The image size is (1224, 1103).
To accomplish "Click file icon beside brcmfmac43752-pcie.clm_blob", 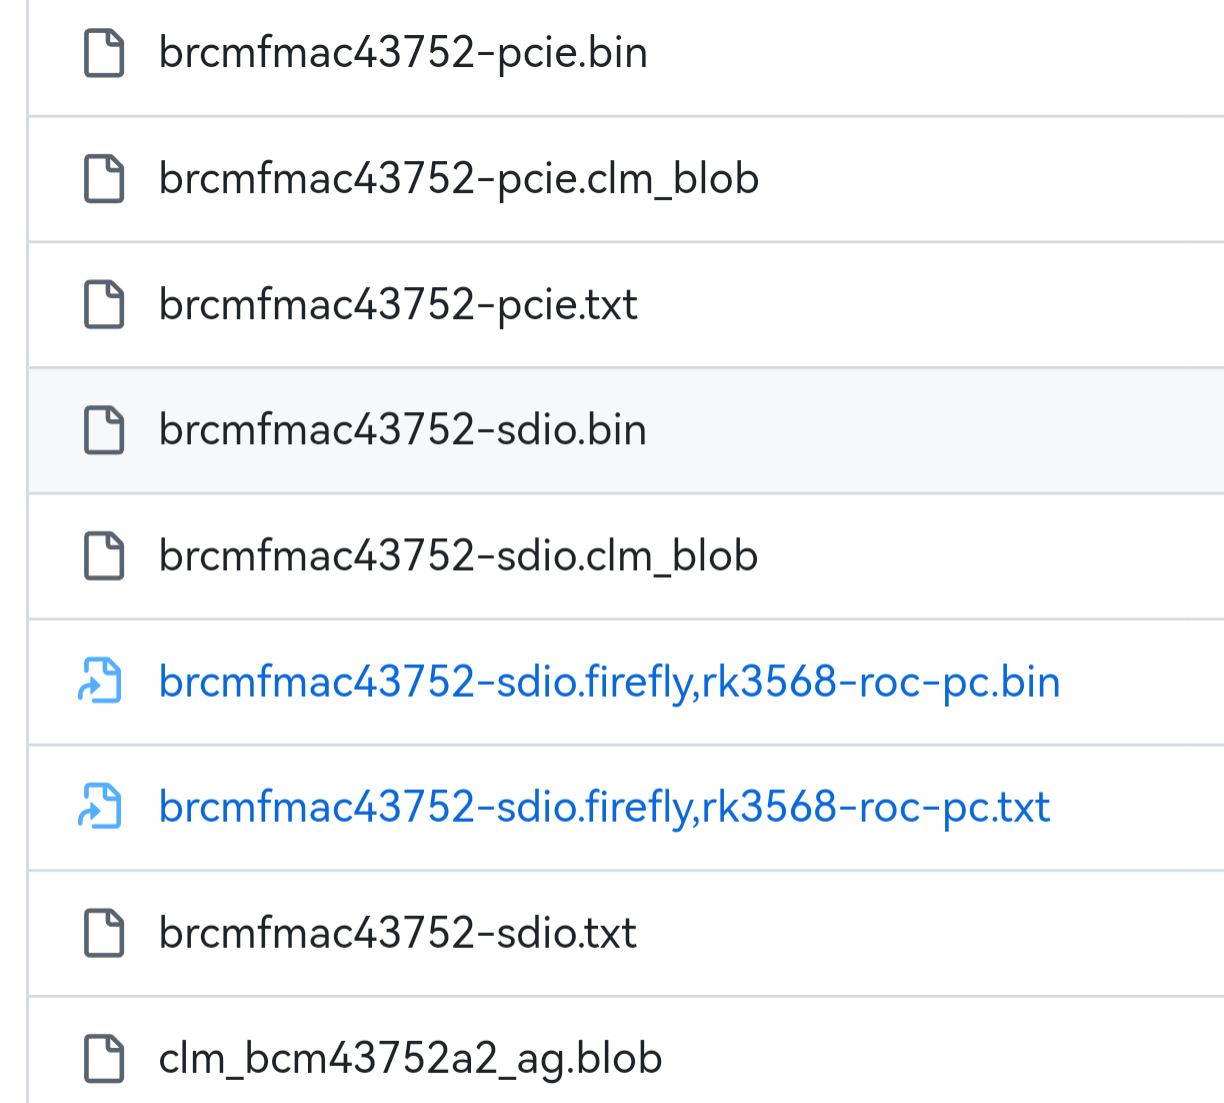I will 103,179.
